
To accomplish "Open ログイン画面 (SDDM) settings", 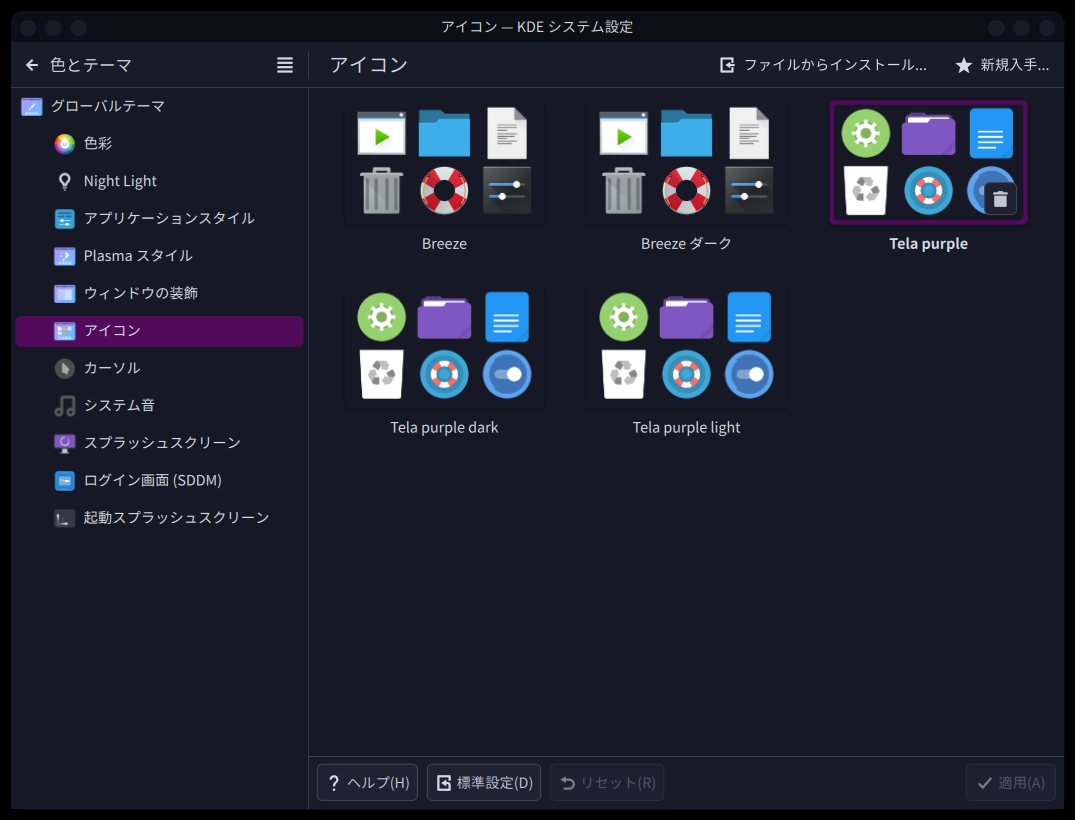I will [x=159, y=481].
